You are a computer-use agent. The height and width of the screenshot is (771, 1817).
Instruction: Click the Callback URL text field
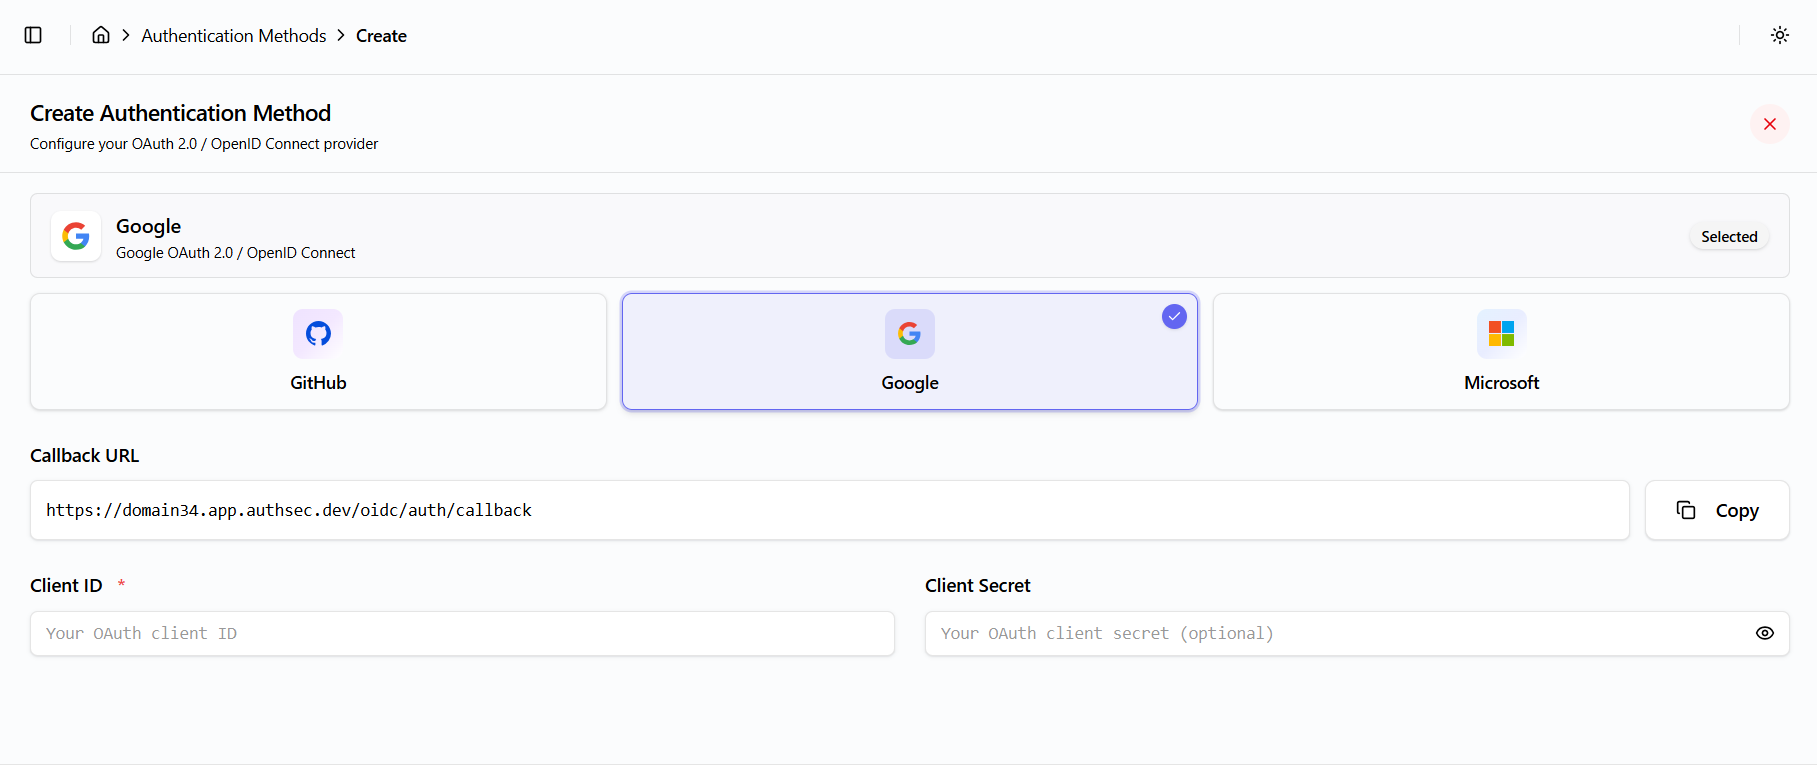(830, 510)
